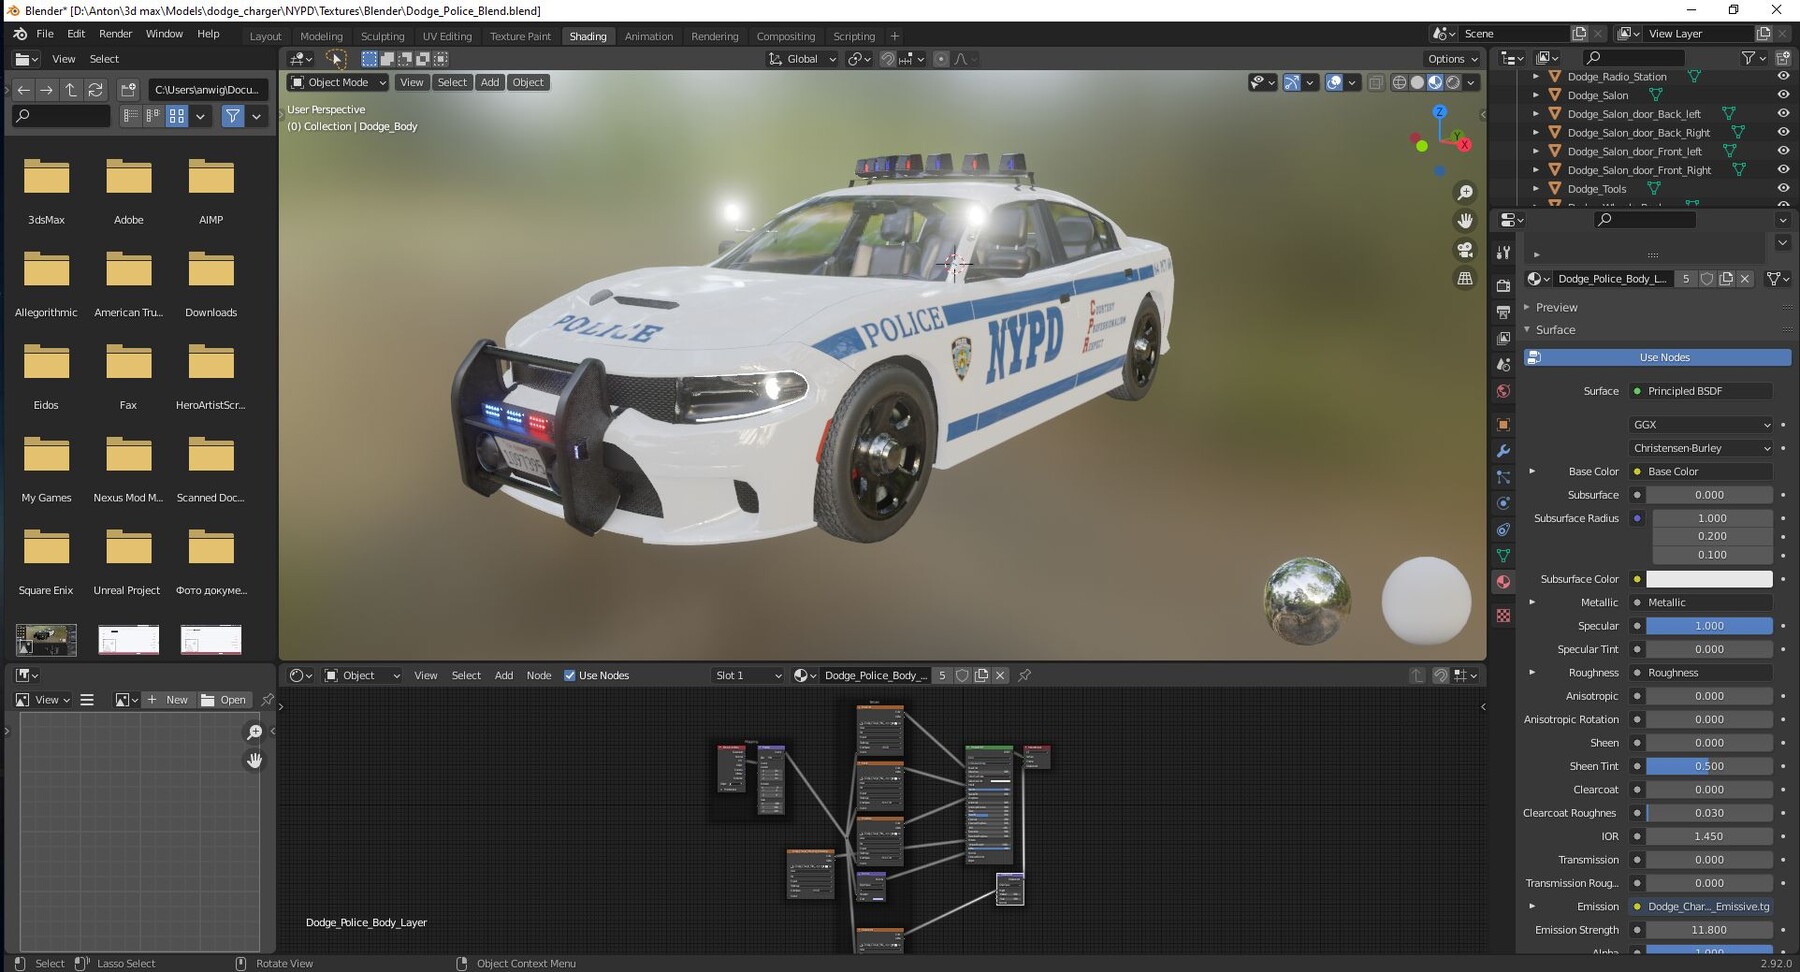Switch viewport to Rendered shading mode

(x=1453, y=82)
